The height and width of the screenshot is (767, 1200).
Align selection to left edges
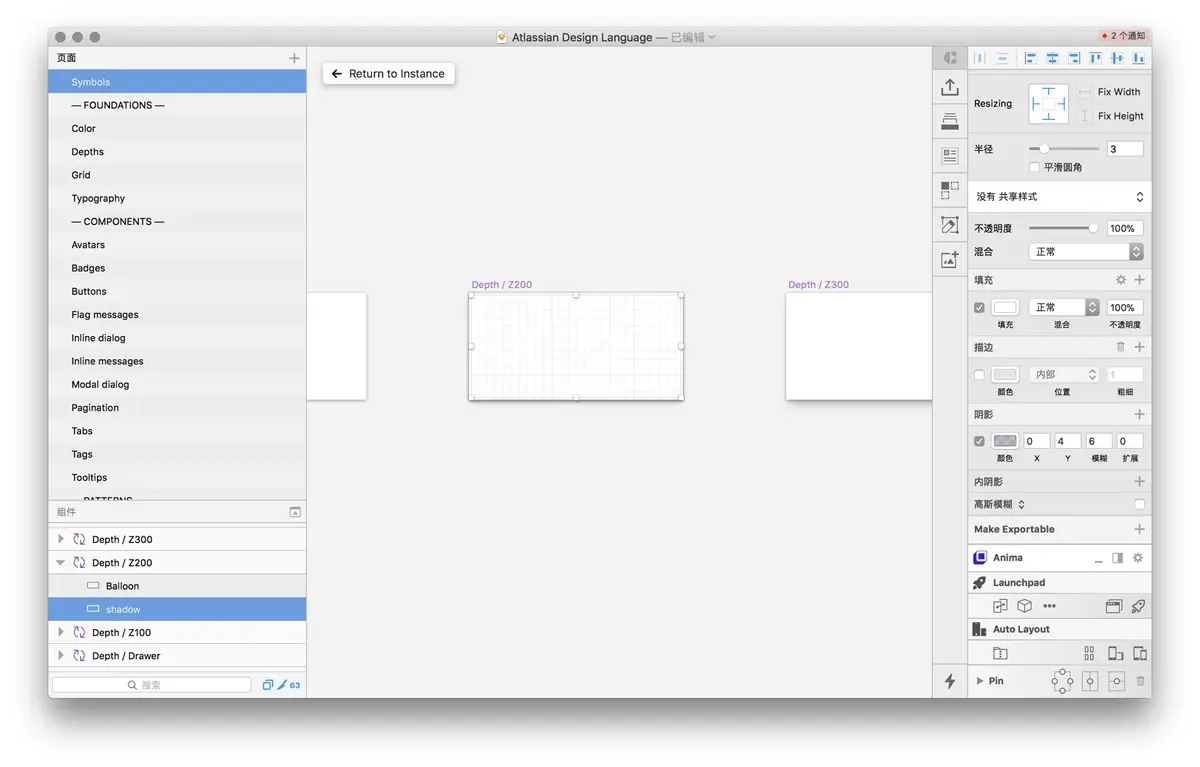1031,59
